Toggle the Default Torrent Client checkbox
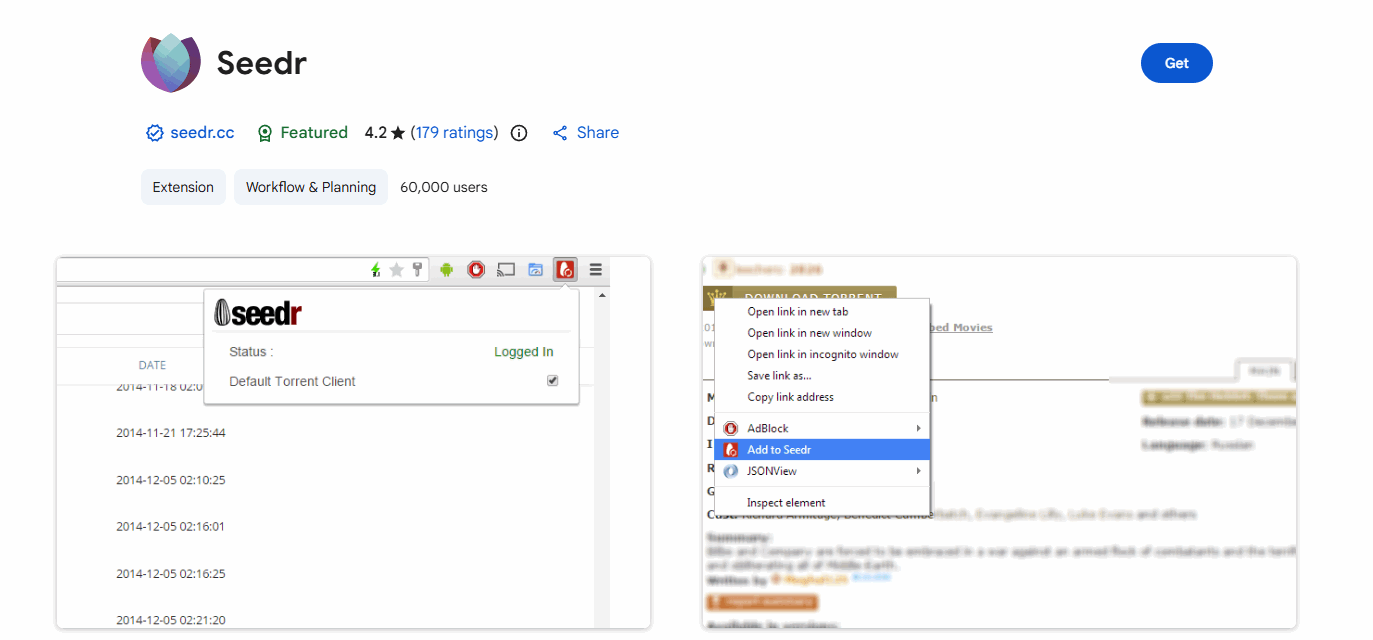This screenshot has width=1373, height=640. pyautogui.click(x=552, y=381)
